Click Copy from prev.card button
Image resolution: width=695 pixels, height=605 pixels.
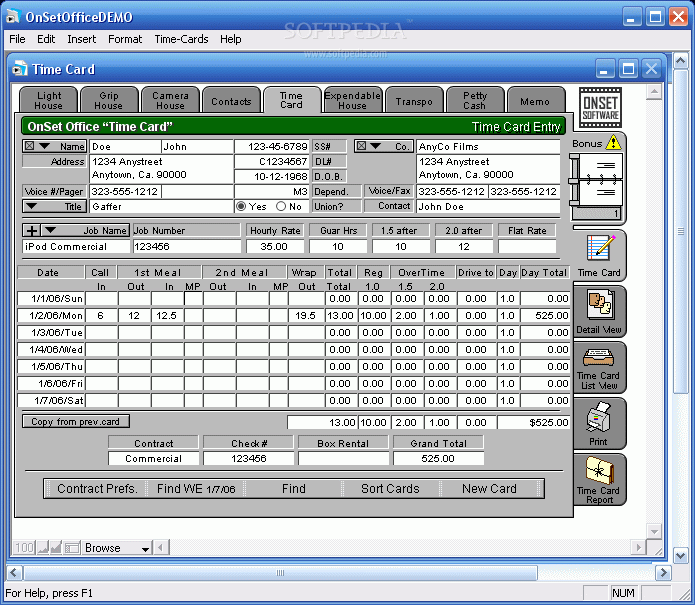[x=76, y=422]
